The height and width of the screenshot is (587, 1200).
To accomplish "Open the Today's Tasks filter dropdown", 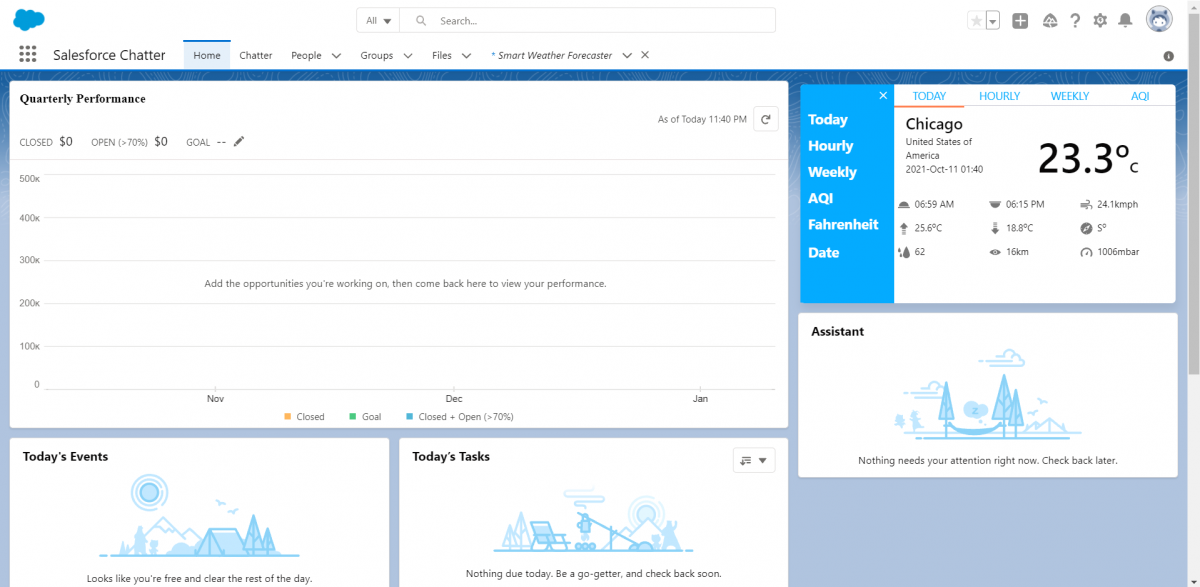I will pos(754,460).
